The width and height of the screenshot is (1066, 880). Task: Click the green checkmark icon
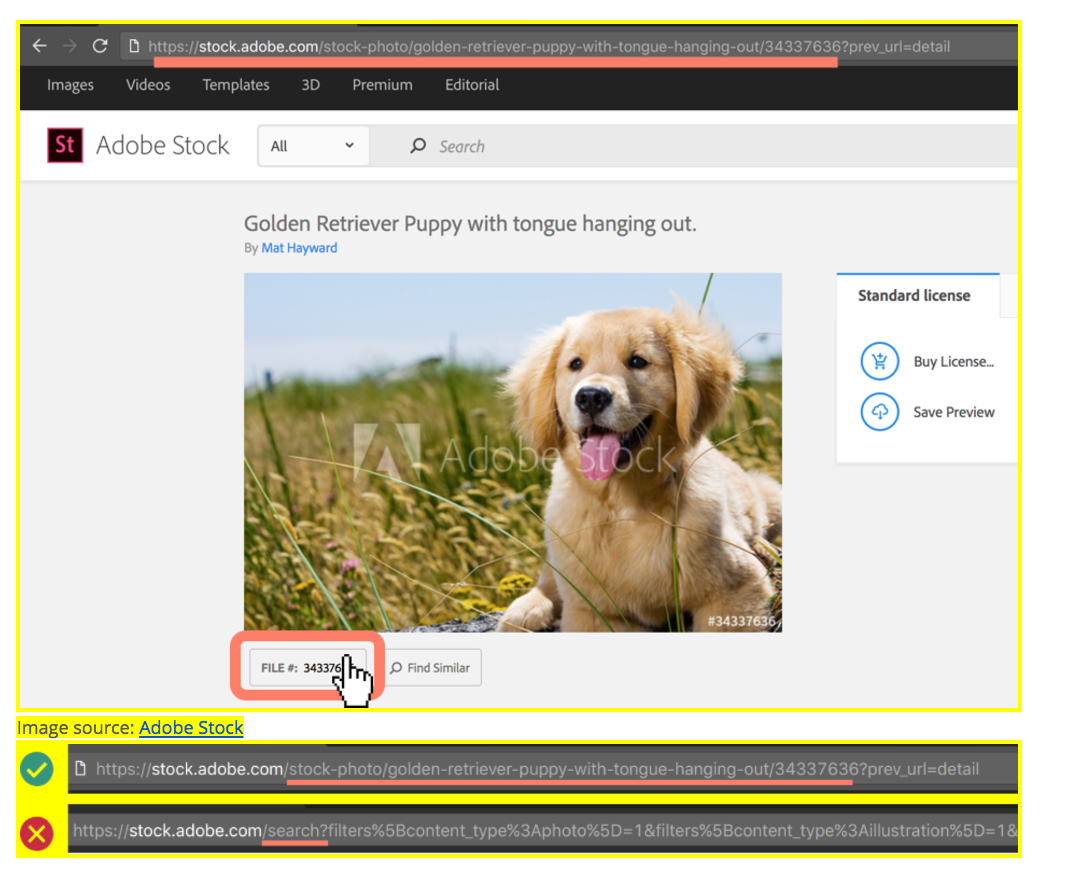coord(37,769)
